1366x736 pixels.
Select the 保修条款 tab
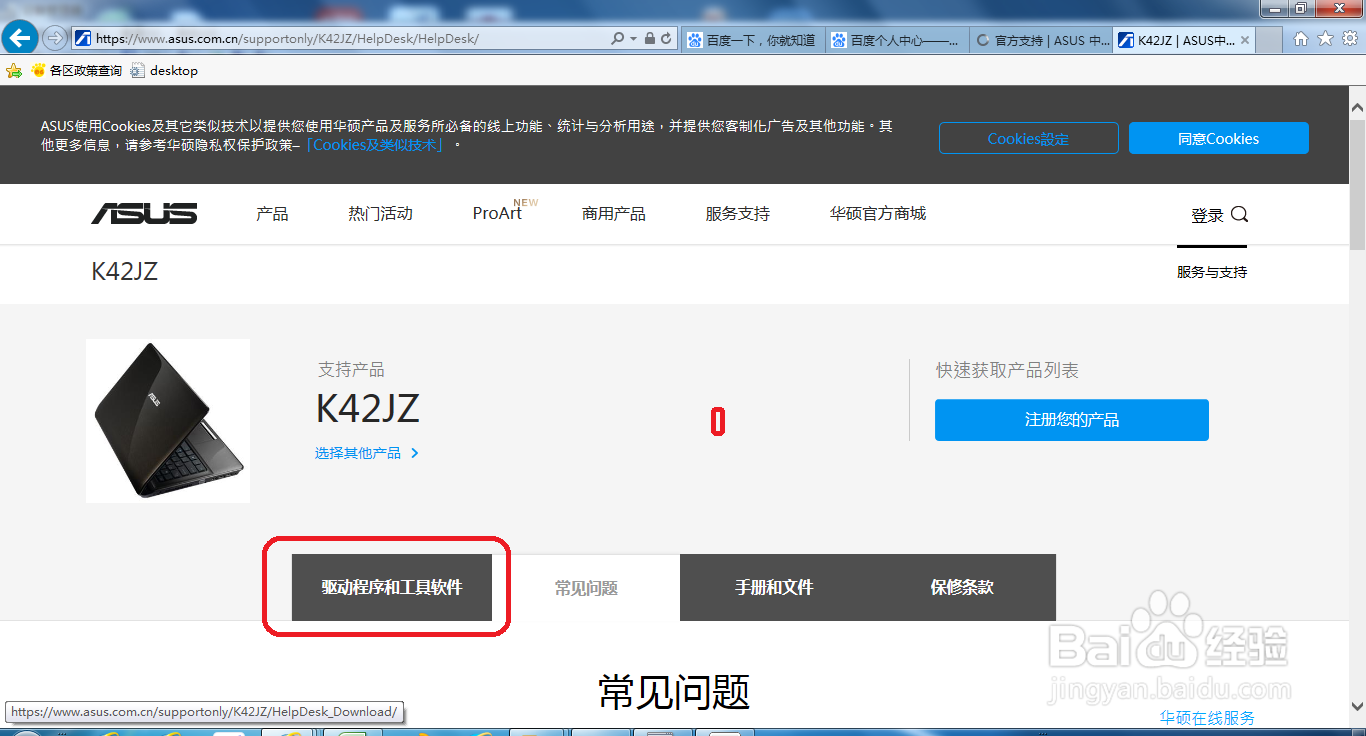click(962, 588)
